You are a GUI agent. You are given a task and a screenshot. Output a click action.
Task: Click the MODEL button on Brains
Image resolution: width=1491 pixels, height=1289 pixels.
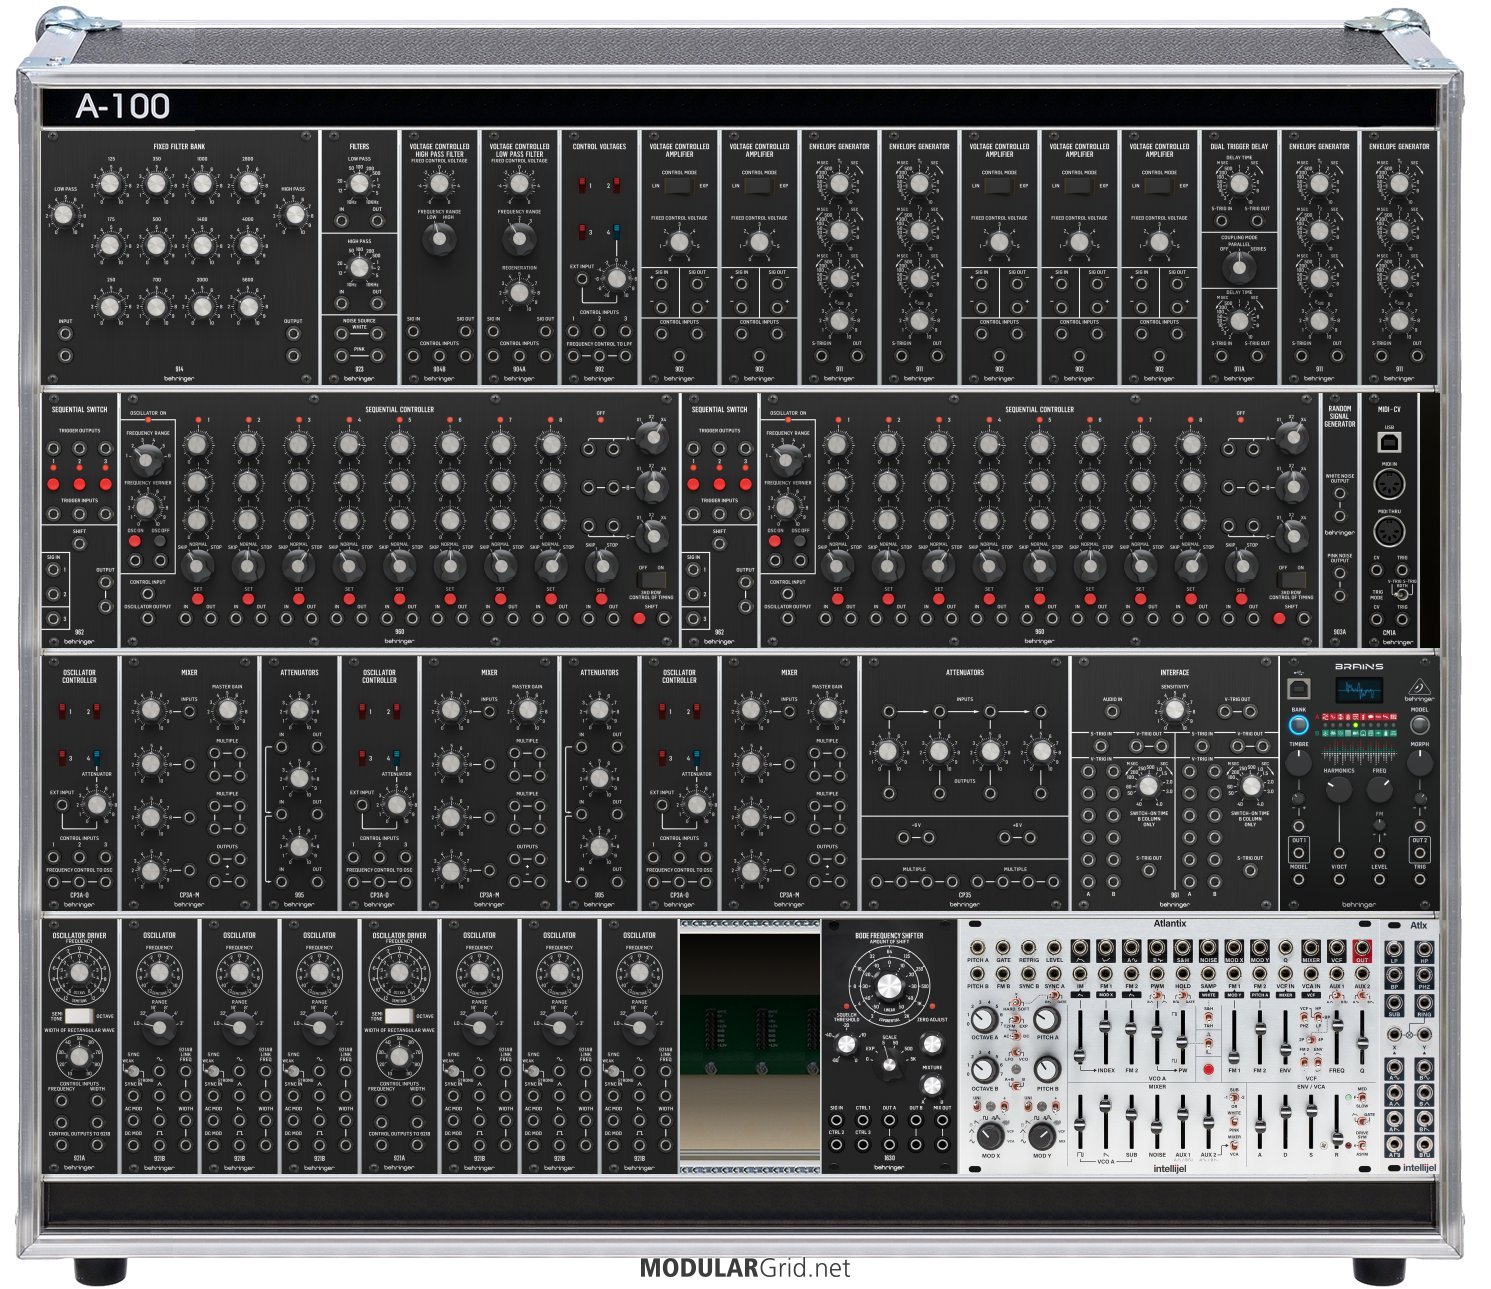click(x=1419, y=724)
